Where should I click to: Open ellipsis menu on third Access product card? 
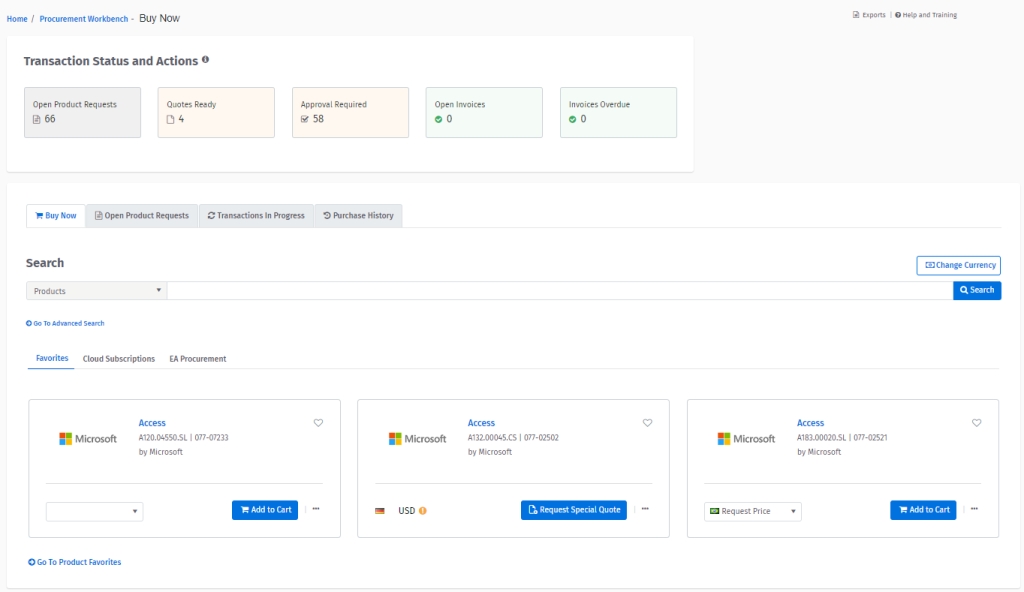click(x=974, y=509)
